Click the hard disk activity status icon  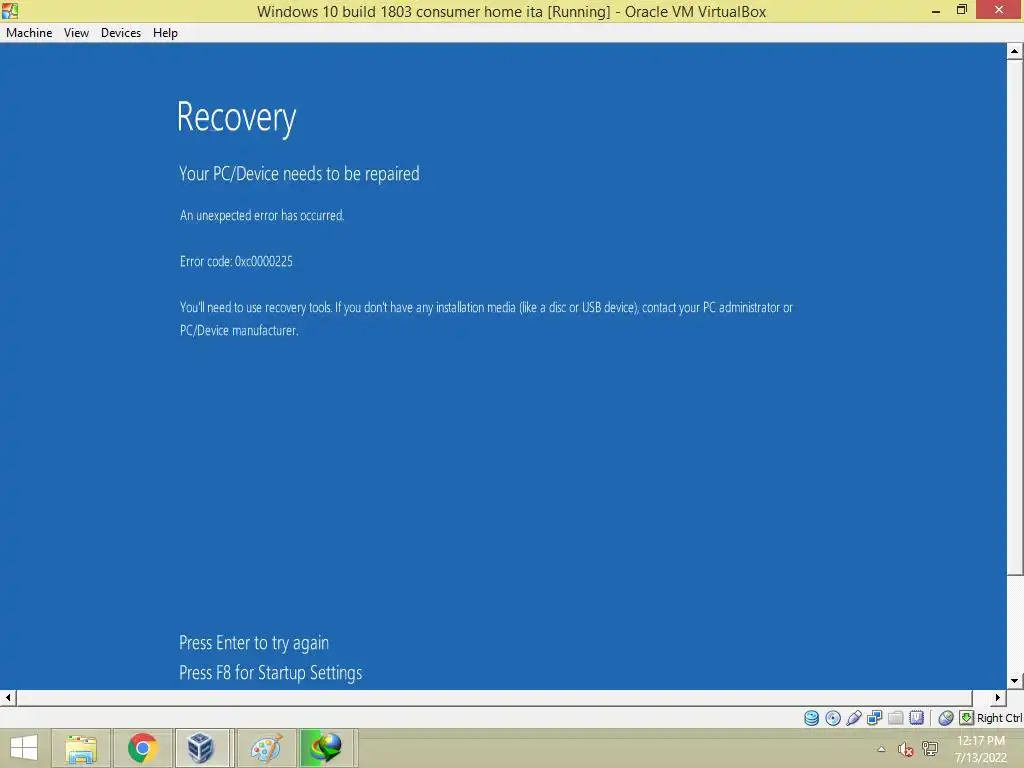coord(811,718)
